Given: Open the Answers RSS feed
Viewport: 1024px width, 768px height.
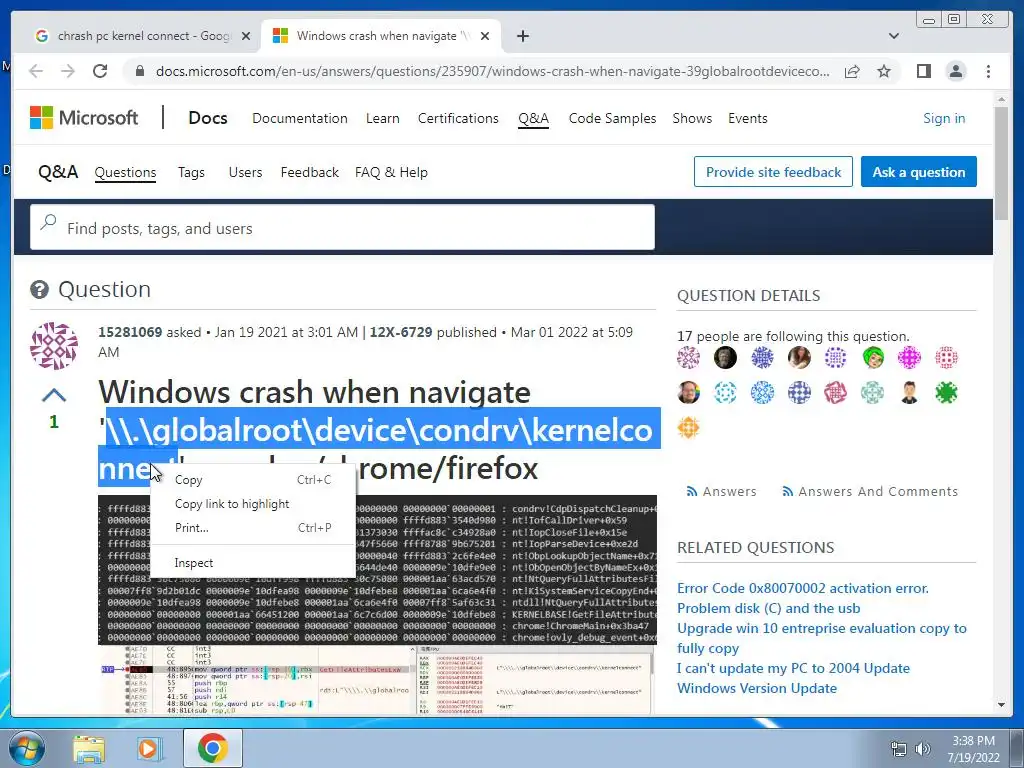Looking at the screenshot, I should pos(722,491).
